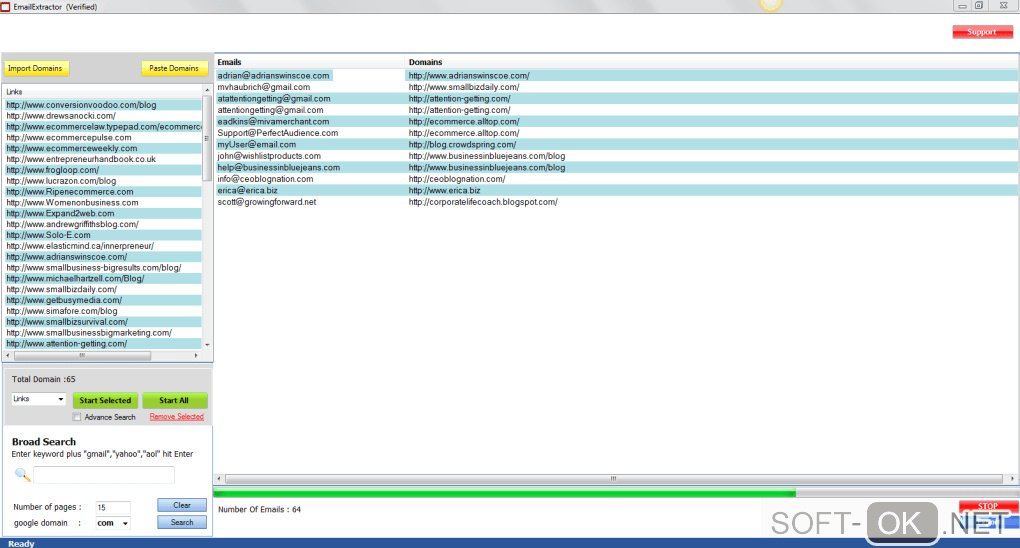
Task: Click the www.smallbizdaily.com domain cell
Action: (x=464, y=87)
